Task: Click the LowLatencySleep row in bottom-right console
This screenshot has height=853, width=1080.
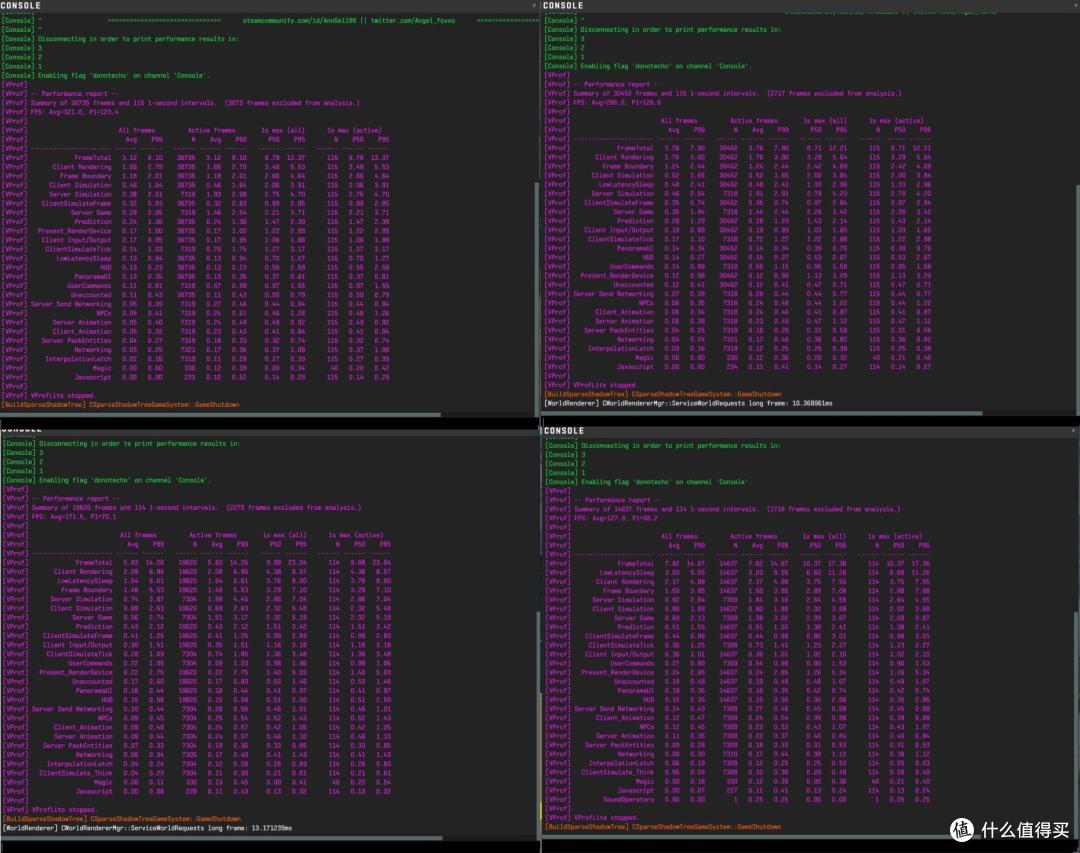Action: pos(738,573)
